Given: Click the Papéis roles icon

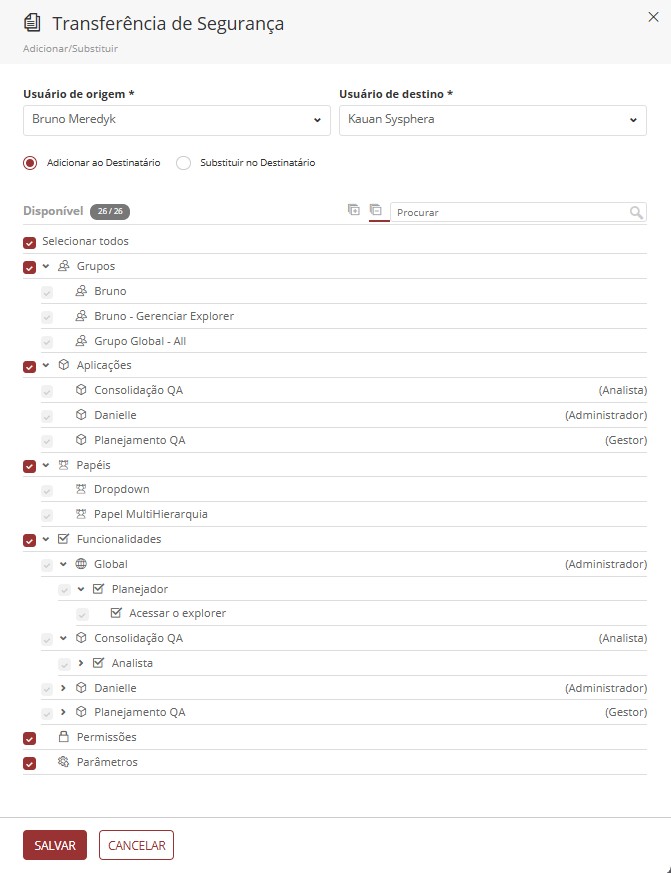Looking at the screenshot, I should pyautogui.click(x=64, y=465).
